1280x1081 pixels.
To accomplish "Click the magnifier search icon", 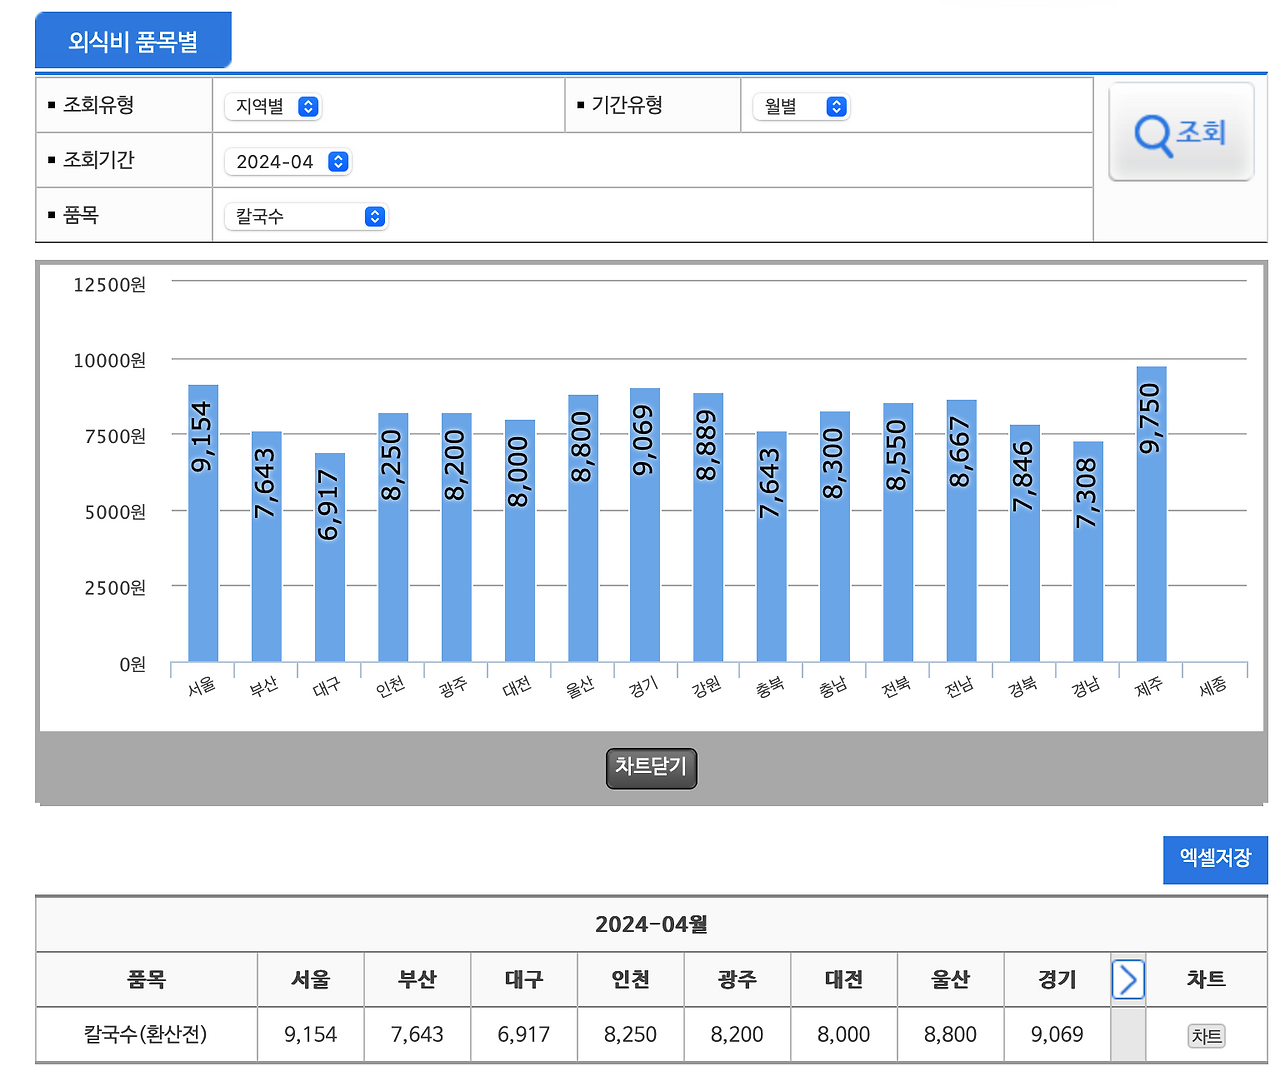I will point(1150,132).
